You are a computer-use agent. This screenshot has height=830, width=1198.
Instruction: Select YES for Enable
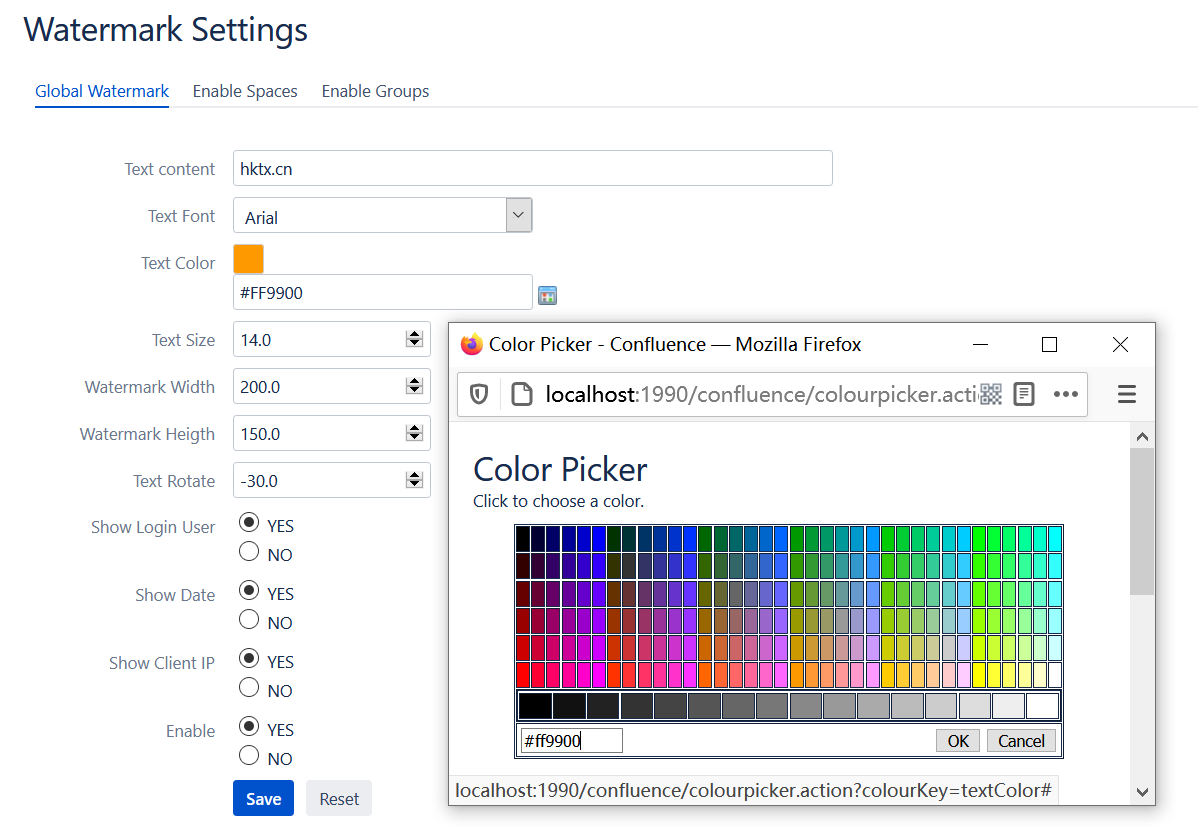point(249,726)
